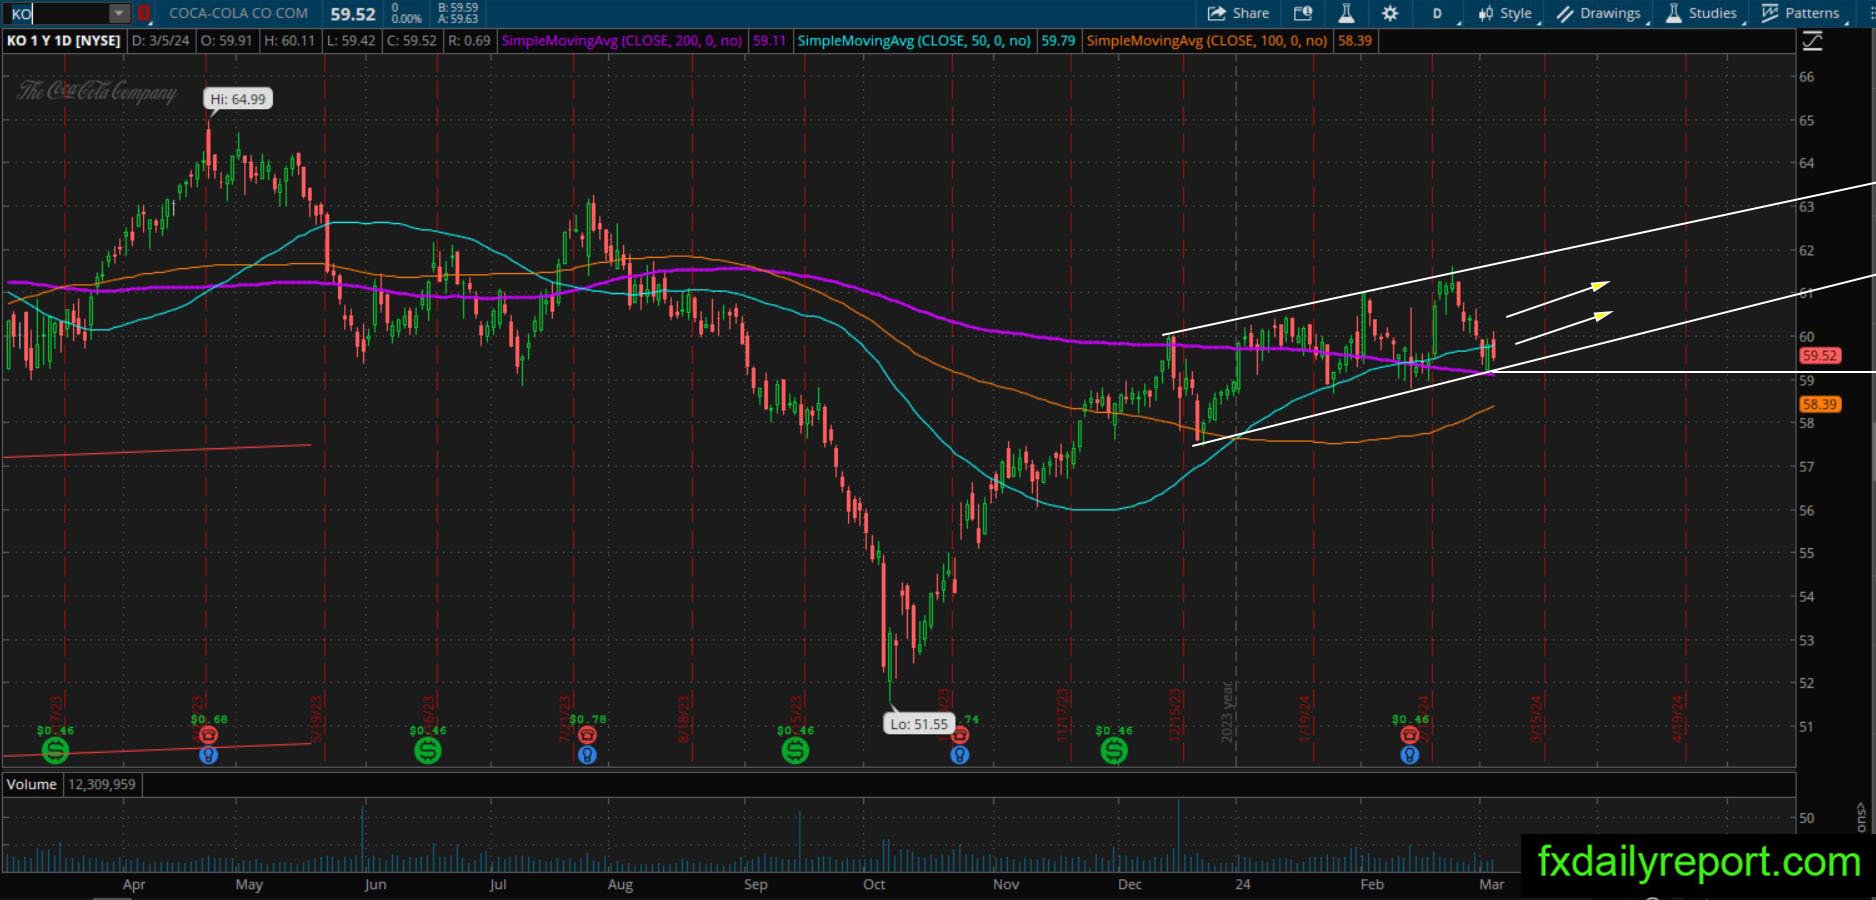
Task: Click the 59.11 value of 200 SMA
Action: click(769, 41)
